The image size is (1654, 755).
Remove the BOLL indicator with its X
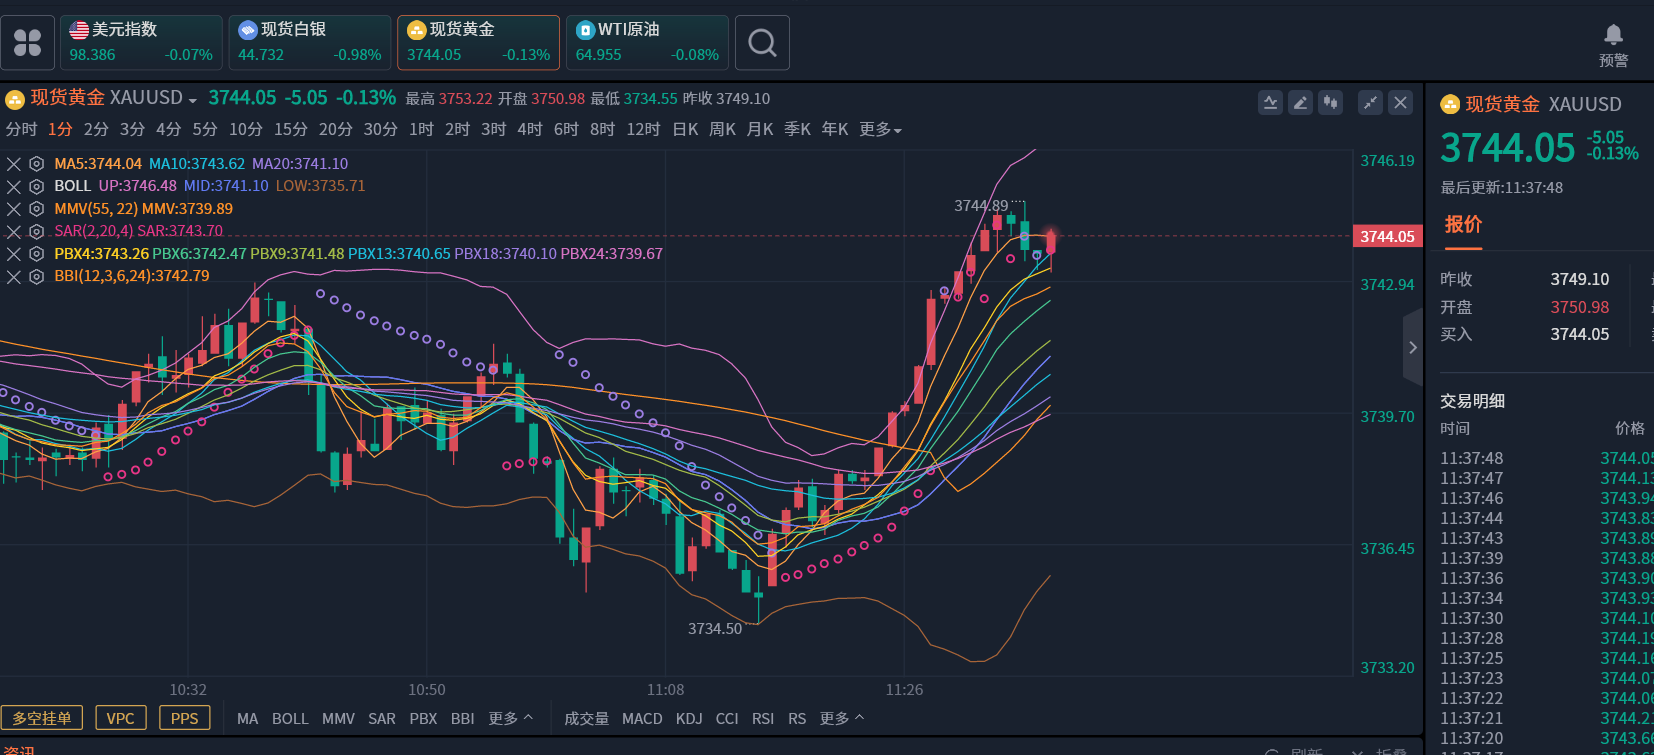pos(14,186)
